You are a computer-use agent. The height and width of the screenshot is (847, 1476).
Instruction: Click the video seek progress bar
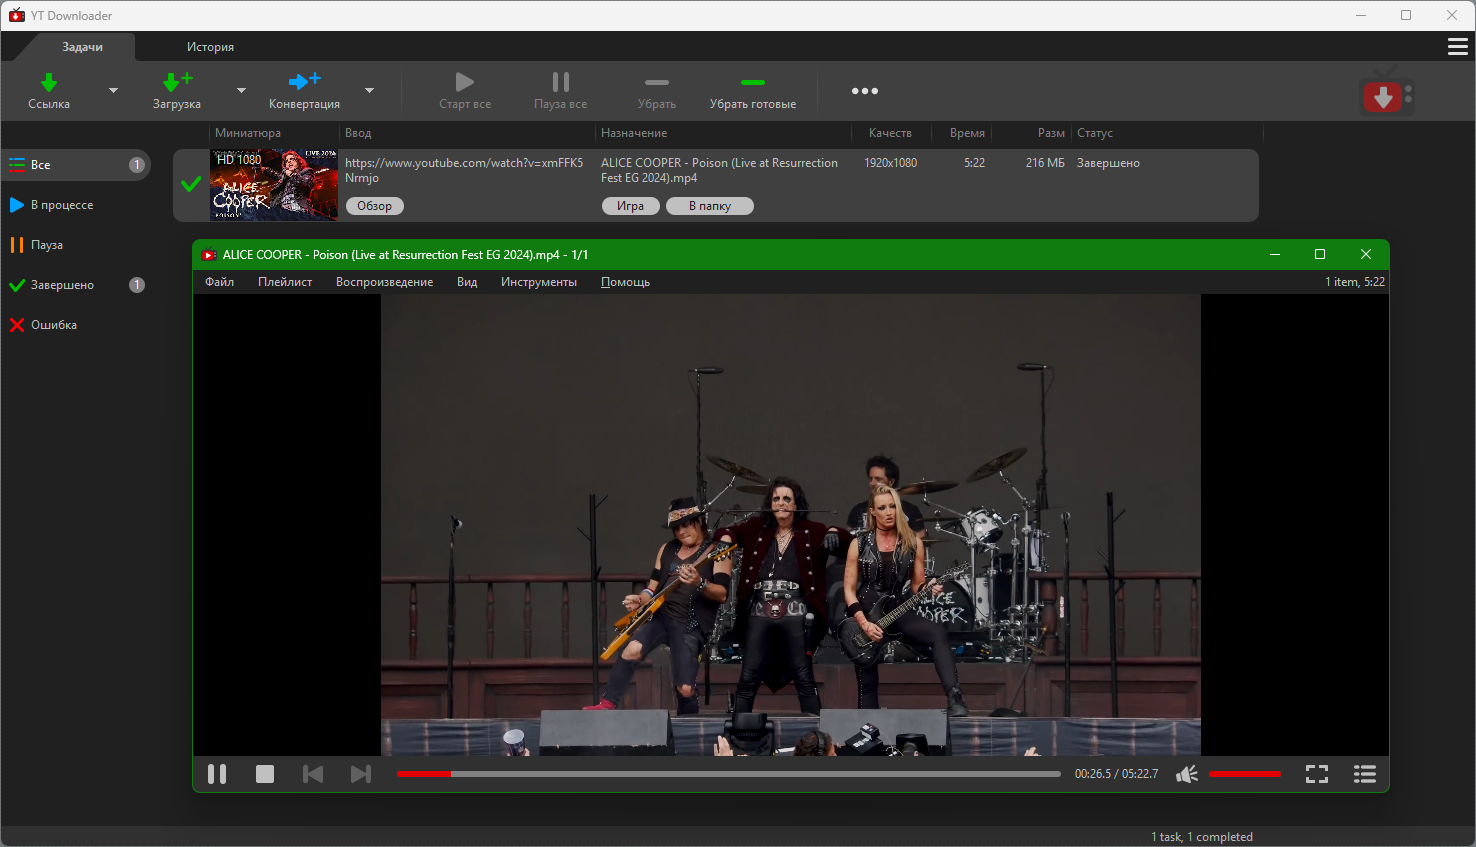729,774
